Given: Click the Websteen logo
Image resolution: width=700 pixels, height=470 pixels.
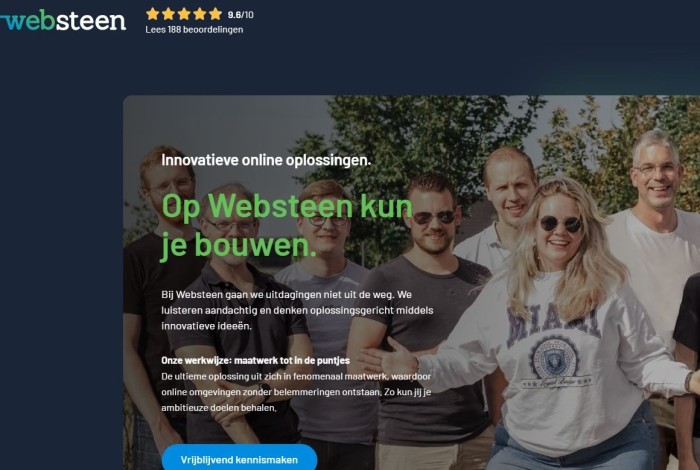Looking at the screenshot, I should tap(62, 21).
